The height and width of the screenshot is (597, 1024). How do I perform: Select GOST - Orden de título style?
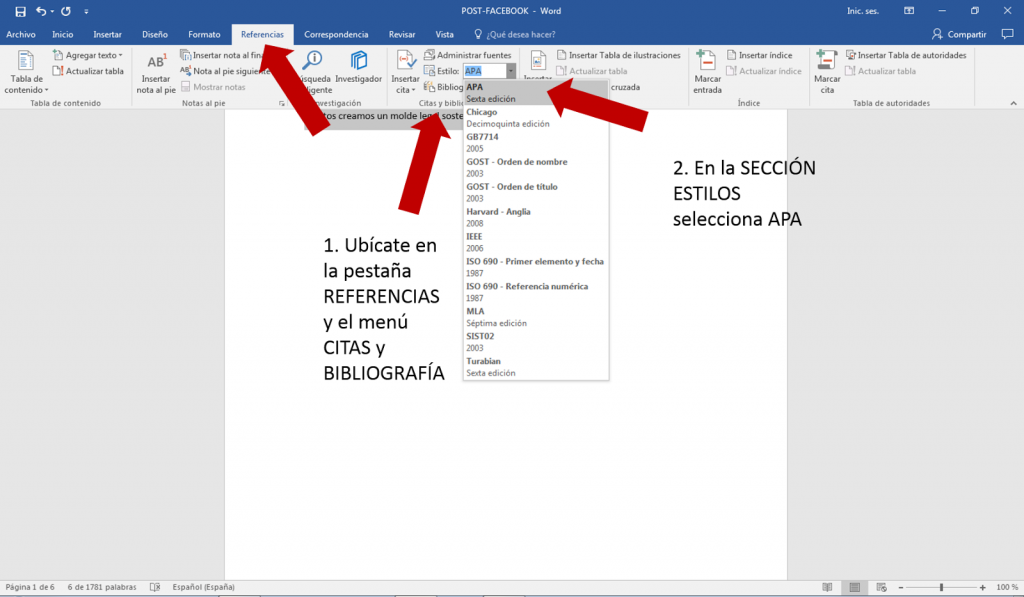coord(536,192)
